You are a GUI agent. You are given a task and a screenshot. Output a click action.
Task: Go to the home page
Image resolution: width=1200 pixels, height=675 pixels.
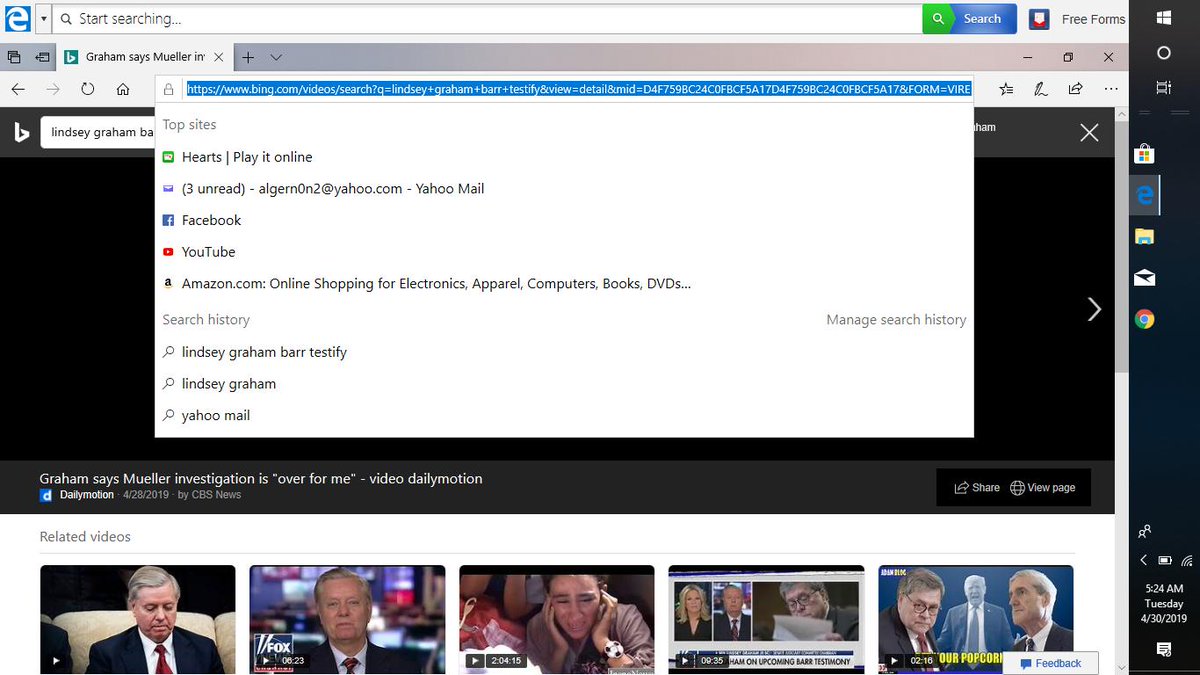point(123,89)
